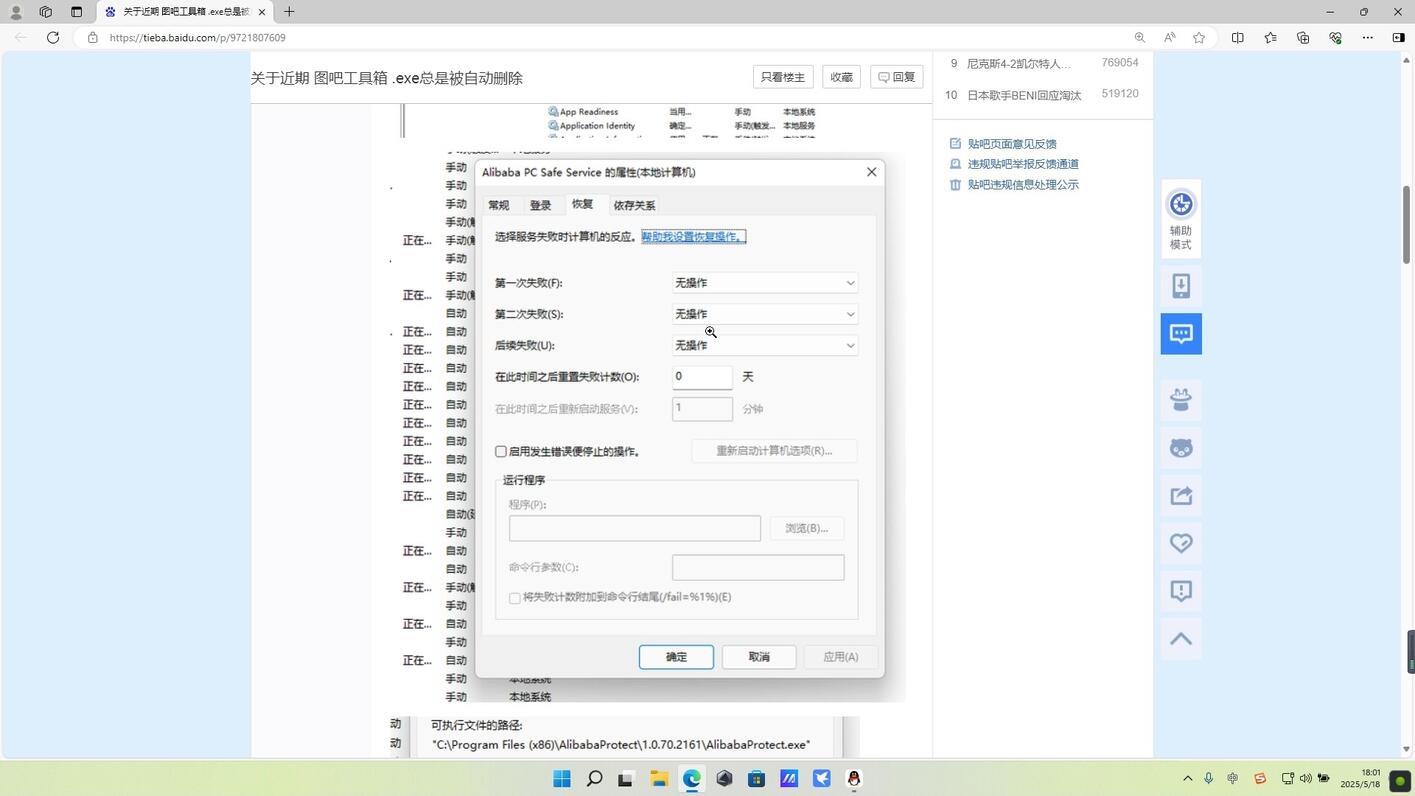Viewport: 1415px width, 796px height.
Task: Open 贴吧页面意见反馈 link
Action: [1011, 144]
